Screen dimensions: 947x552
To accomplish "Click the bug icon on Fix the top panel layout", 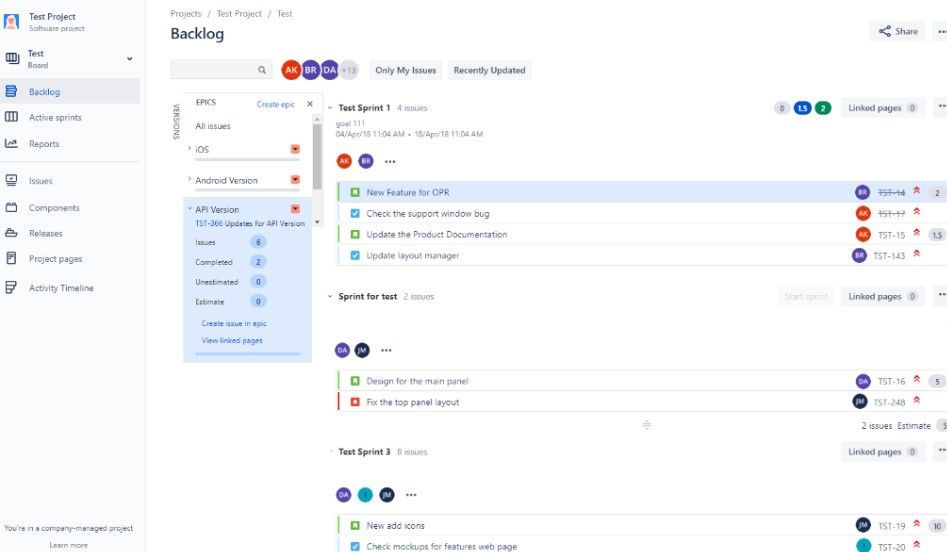I will tap(355, 402).
